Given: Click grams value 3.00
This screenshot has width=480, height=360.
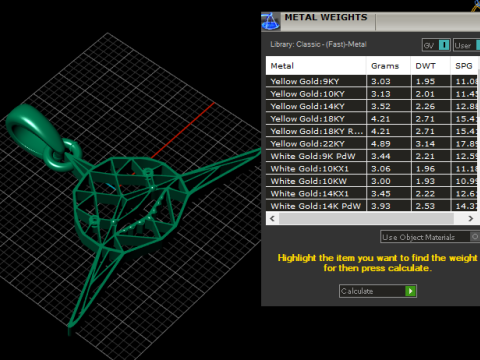Looking at the screenshot, I should click(381, 181).
